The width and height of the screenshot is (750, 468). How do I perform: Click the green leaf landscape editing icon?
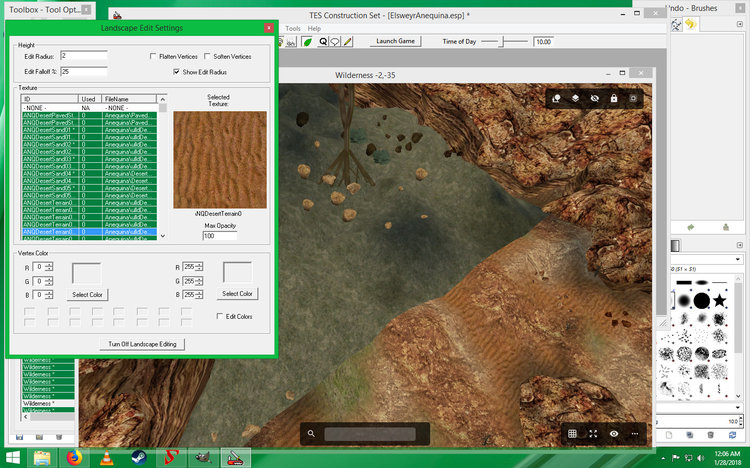click(x=308, y=42)
